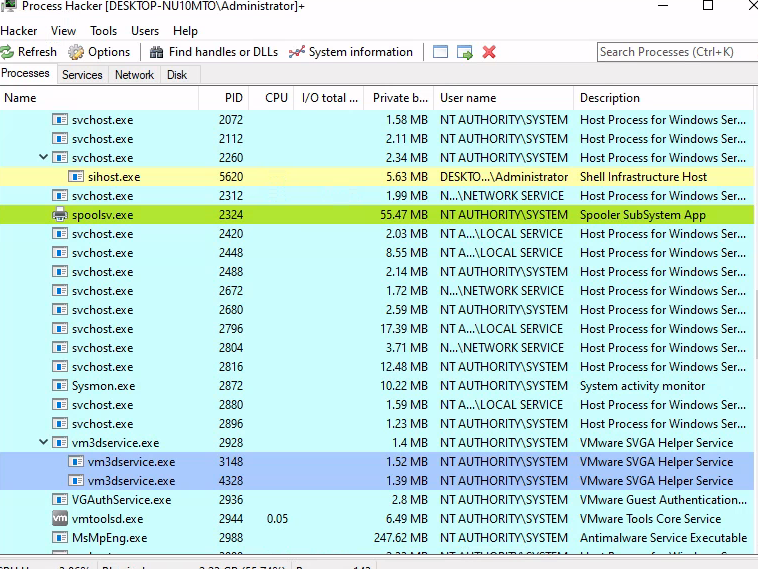This screenshot has height=569, width=758.
Task: Select the sihost.exe process row
Action: tap(377, 176)
